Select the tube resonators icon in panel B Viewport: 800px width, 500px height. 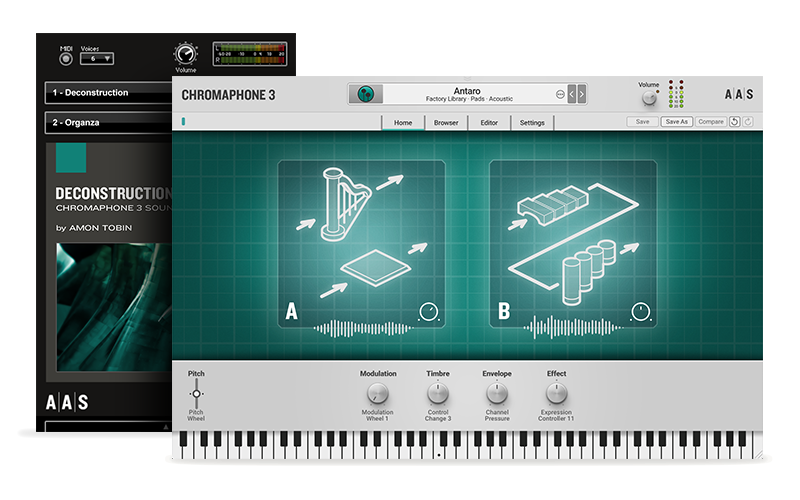point(587,271)
